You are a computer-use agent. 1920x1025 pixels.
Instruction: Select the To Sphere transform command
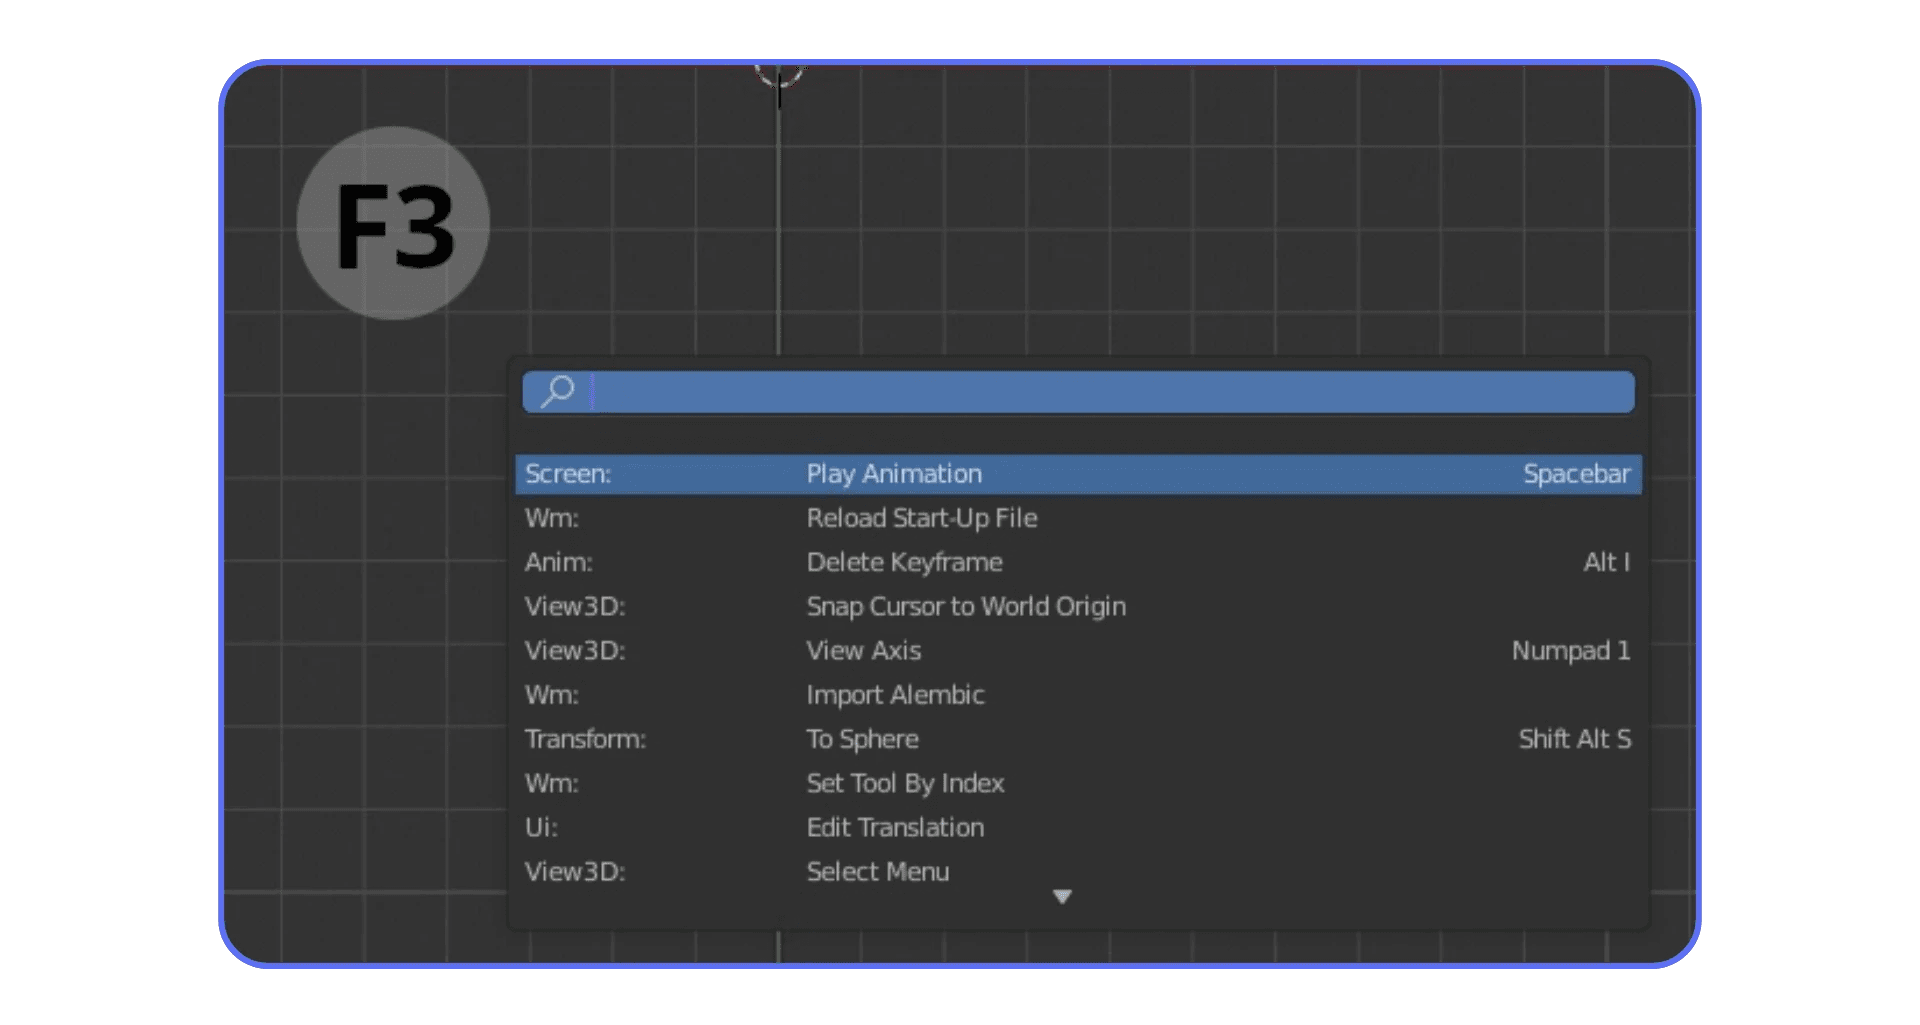(862, 739)
